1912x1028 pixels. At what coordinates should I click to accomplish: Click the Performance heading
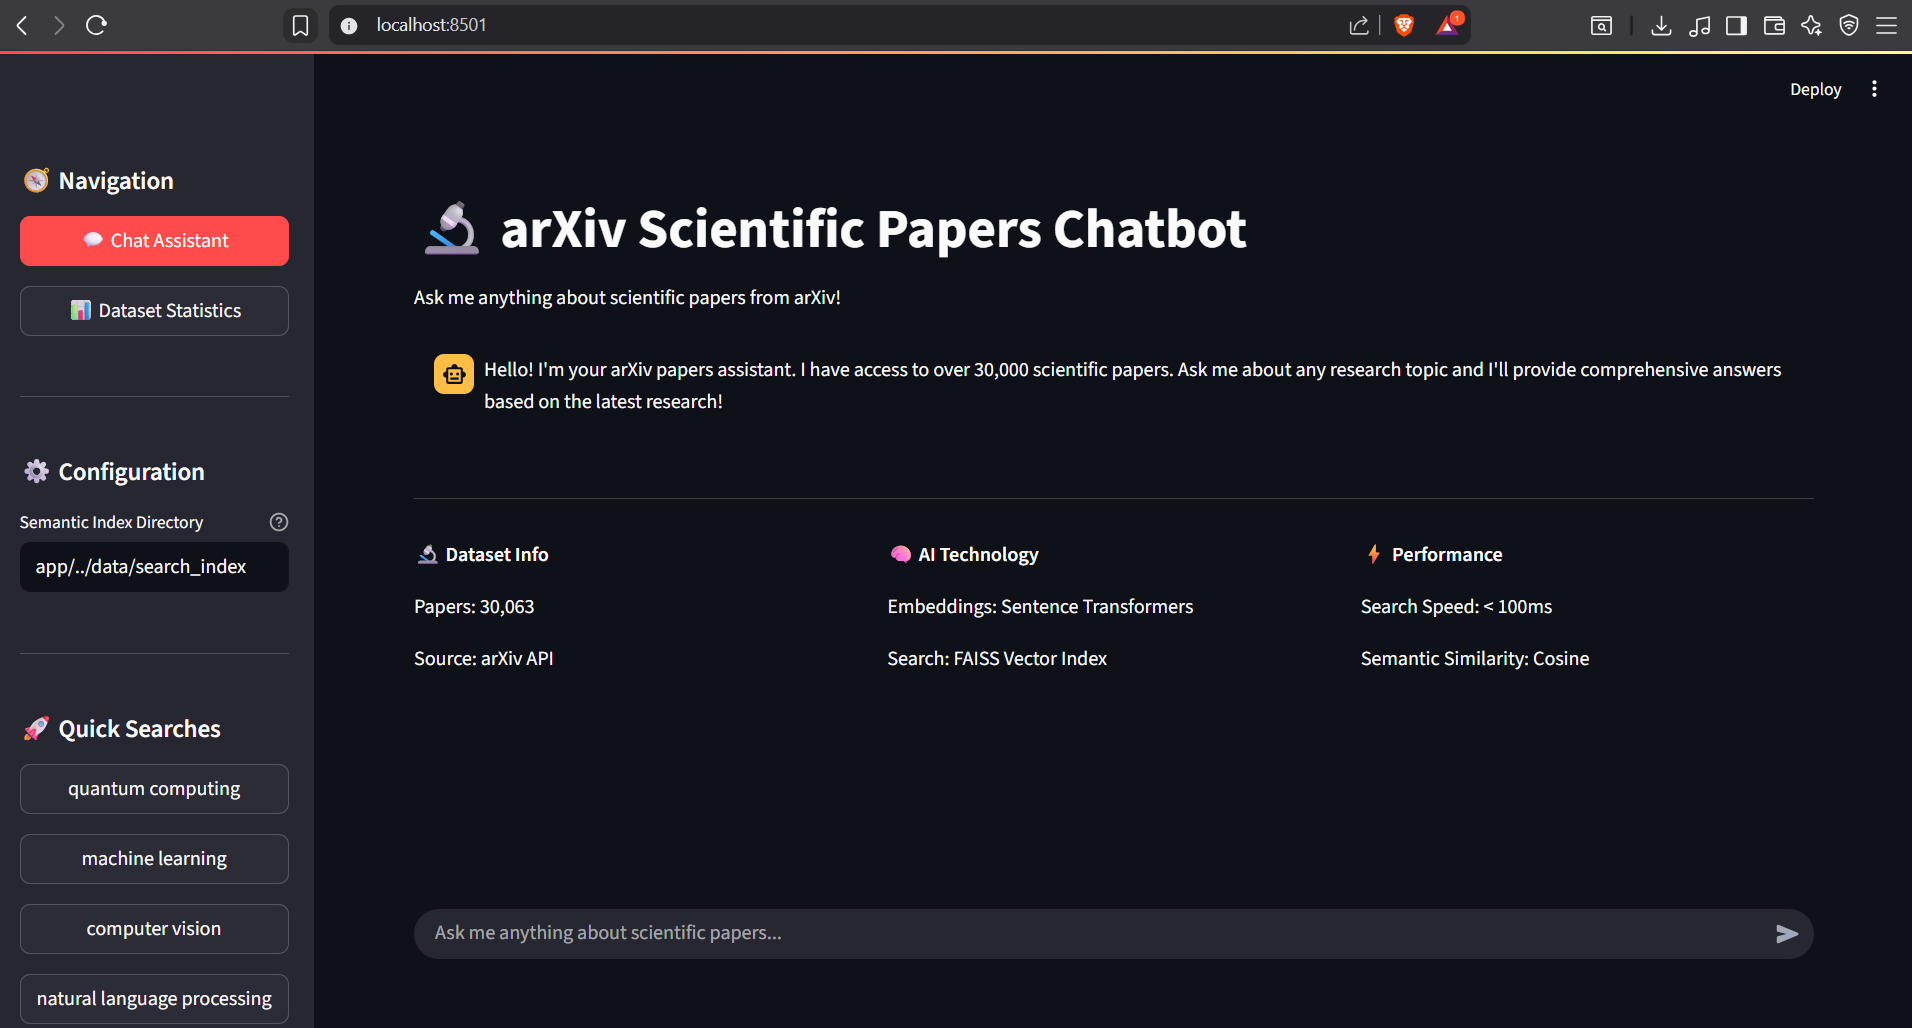(1447, 555)
